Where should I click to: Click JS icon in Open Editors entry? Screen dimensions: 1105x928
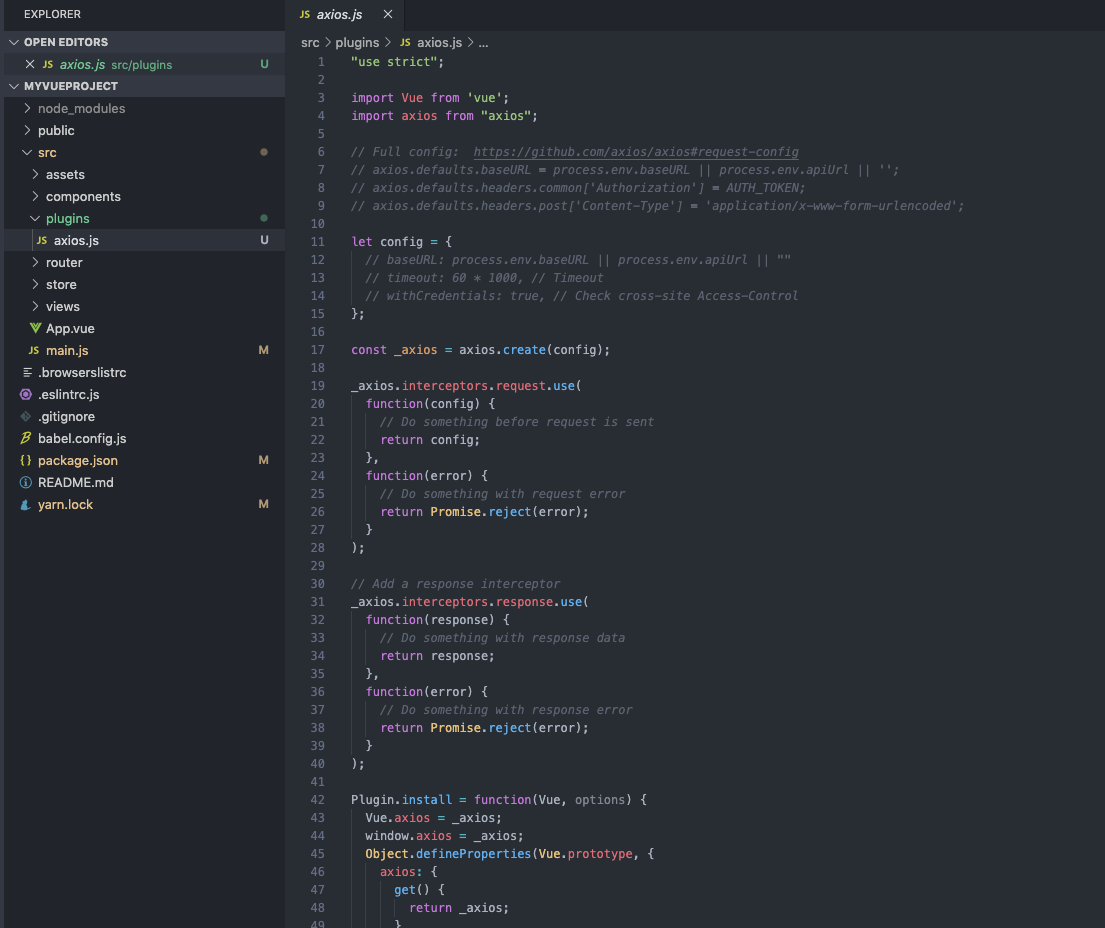47,64
